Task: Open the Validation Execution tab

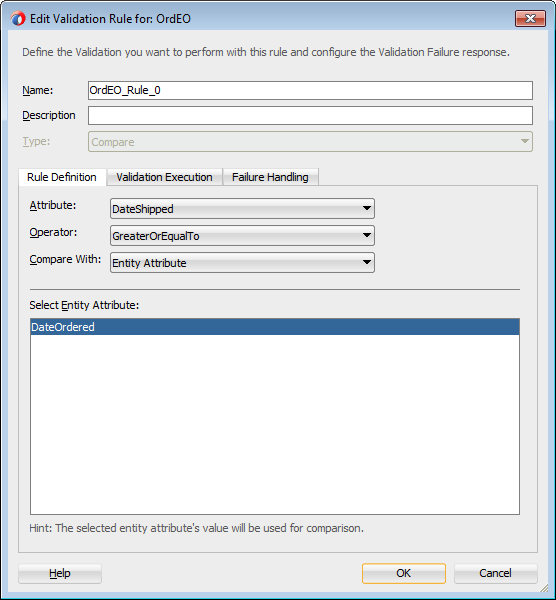Action: [165, 177]
